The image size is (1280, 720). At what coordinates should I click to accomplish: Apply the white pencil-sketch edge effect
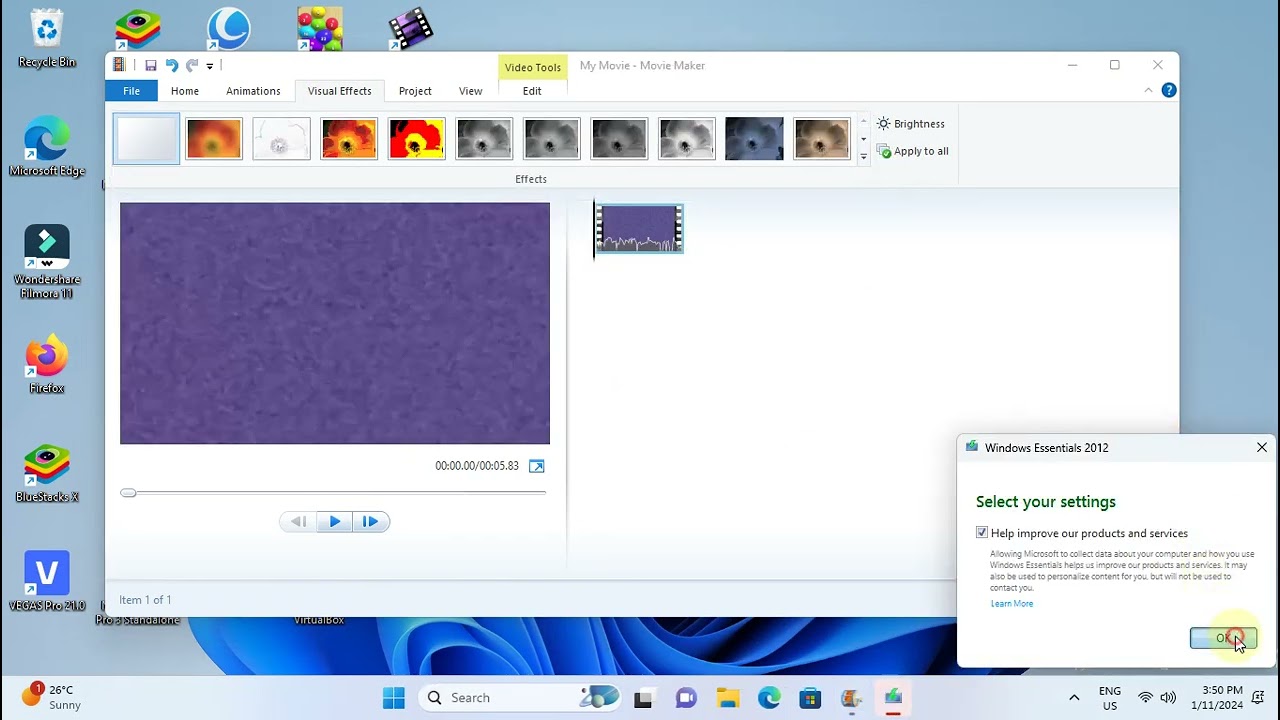coord(281,139)
